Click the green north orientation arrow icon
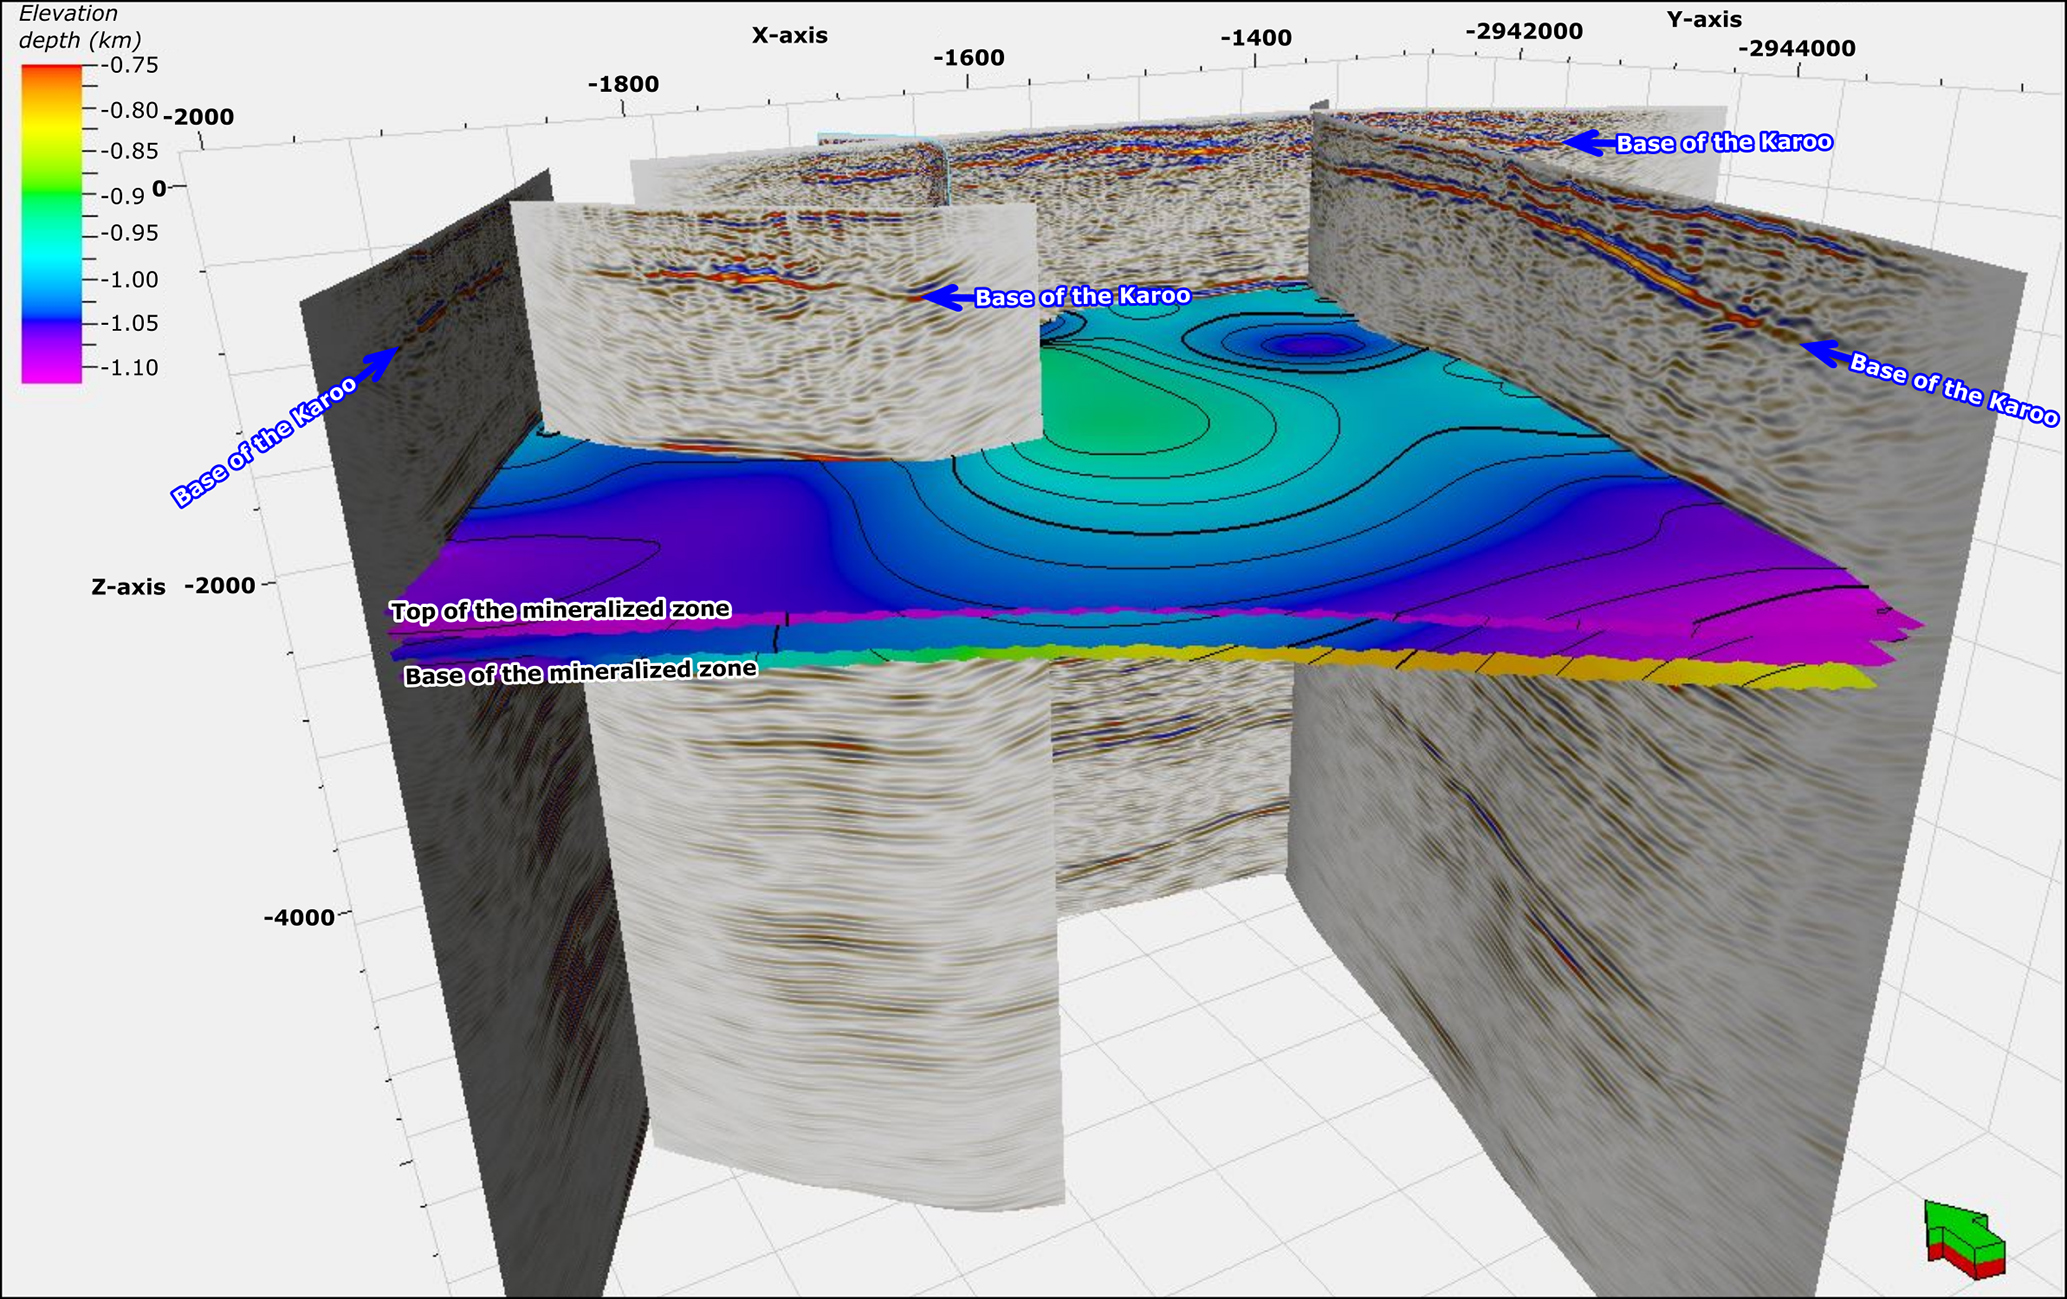The height and width of the screenshot is (1299, 2067). coord(1962,1231)
